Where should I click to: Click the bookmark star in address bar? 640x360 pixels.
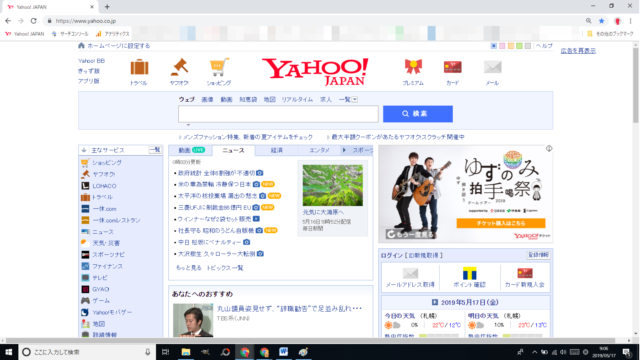tap(601, 21)
